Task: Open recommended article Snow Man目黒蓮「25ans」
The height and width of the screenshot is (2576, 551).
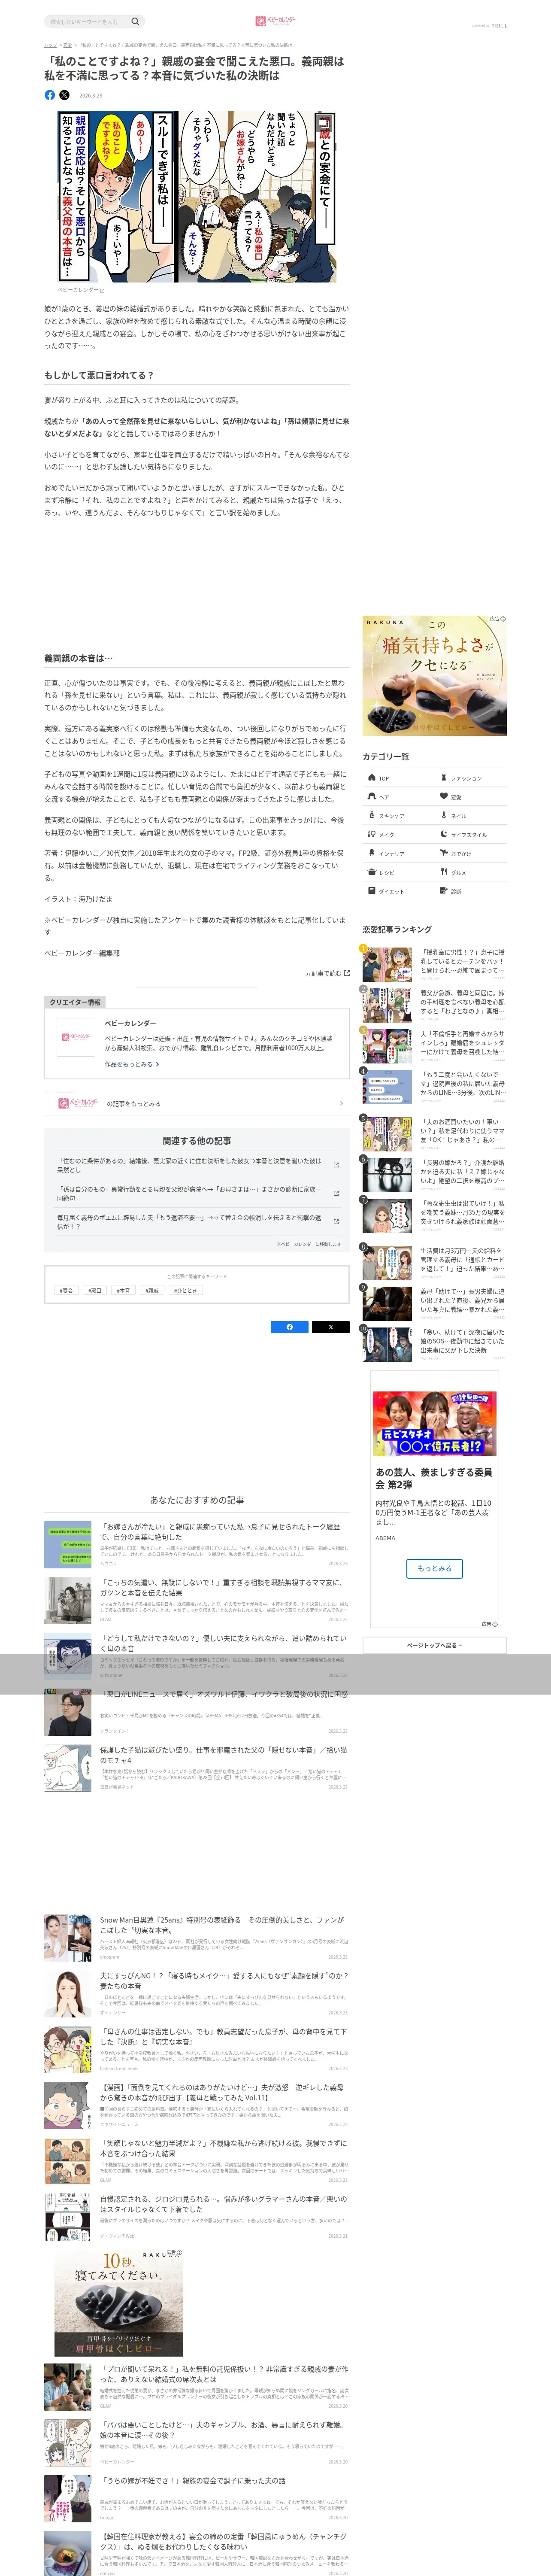Action: pyautogui.click(x=196, y=1937)
